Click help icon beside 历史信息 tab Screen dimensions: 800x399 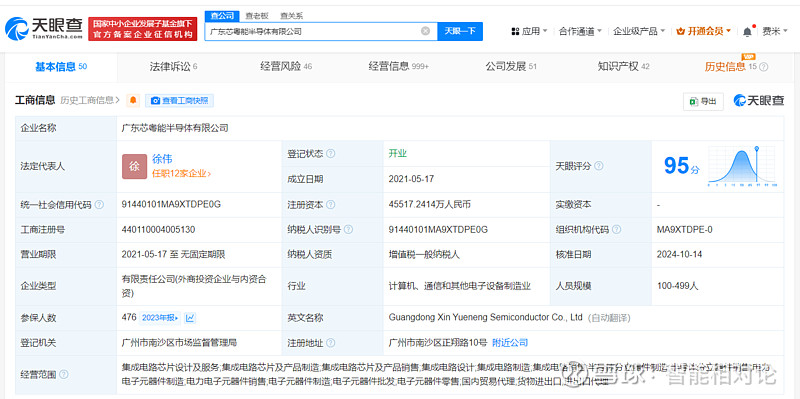tap(763, 67)
